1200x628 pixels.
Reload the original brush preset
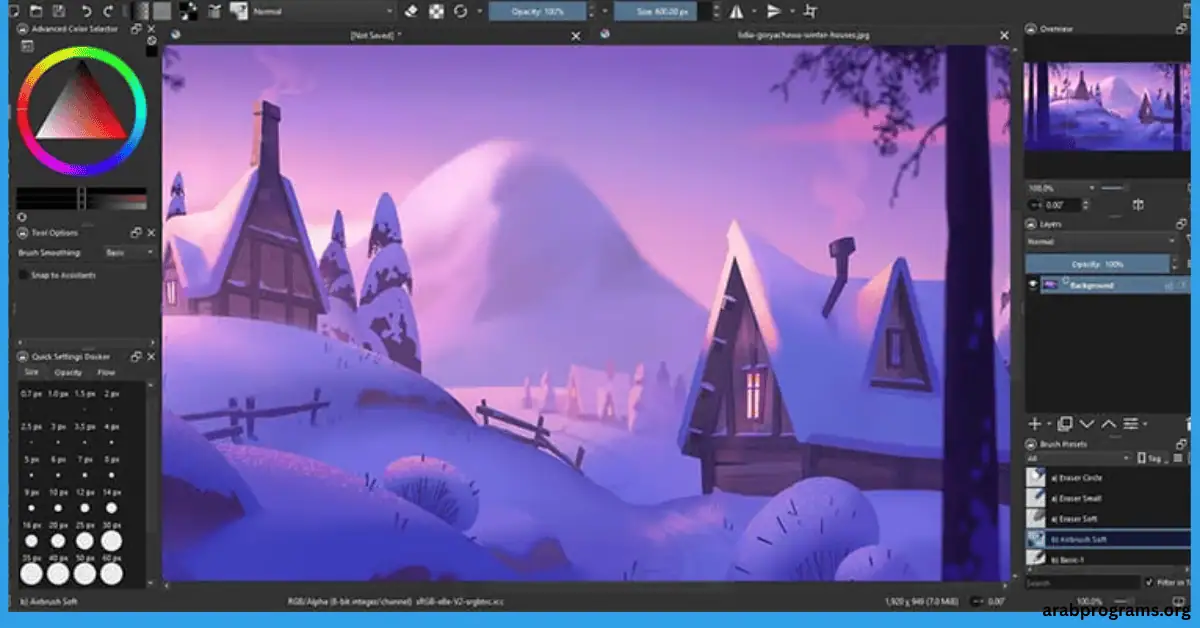pos(461,11)
